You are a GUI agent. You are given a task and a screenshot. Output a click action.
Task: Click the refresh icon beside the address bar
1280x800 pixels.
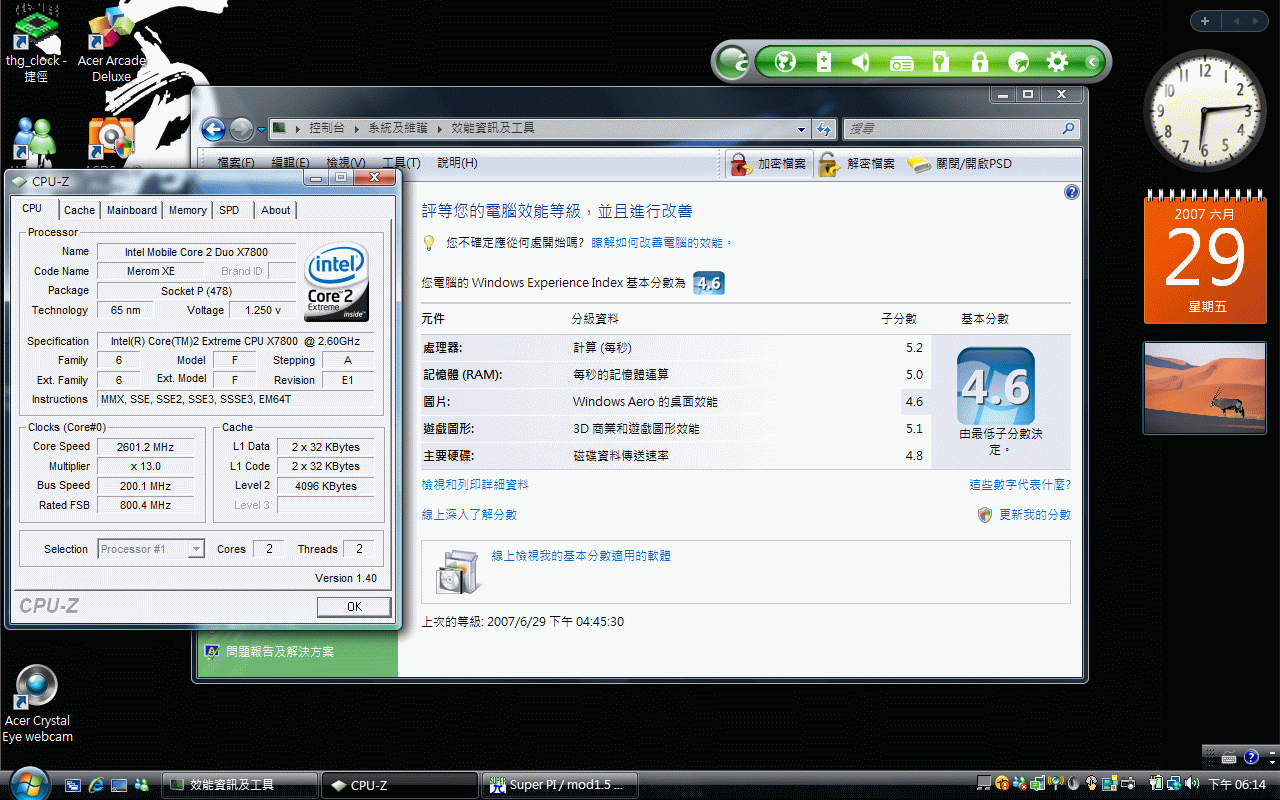click(x=824, y=129)
